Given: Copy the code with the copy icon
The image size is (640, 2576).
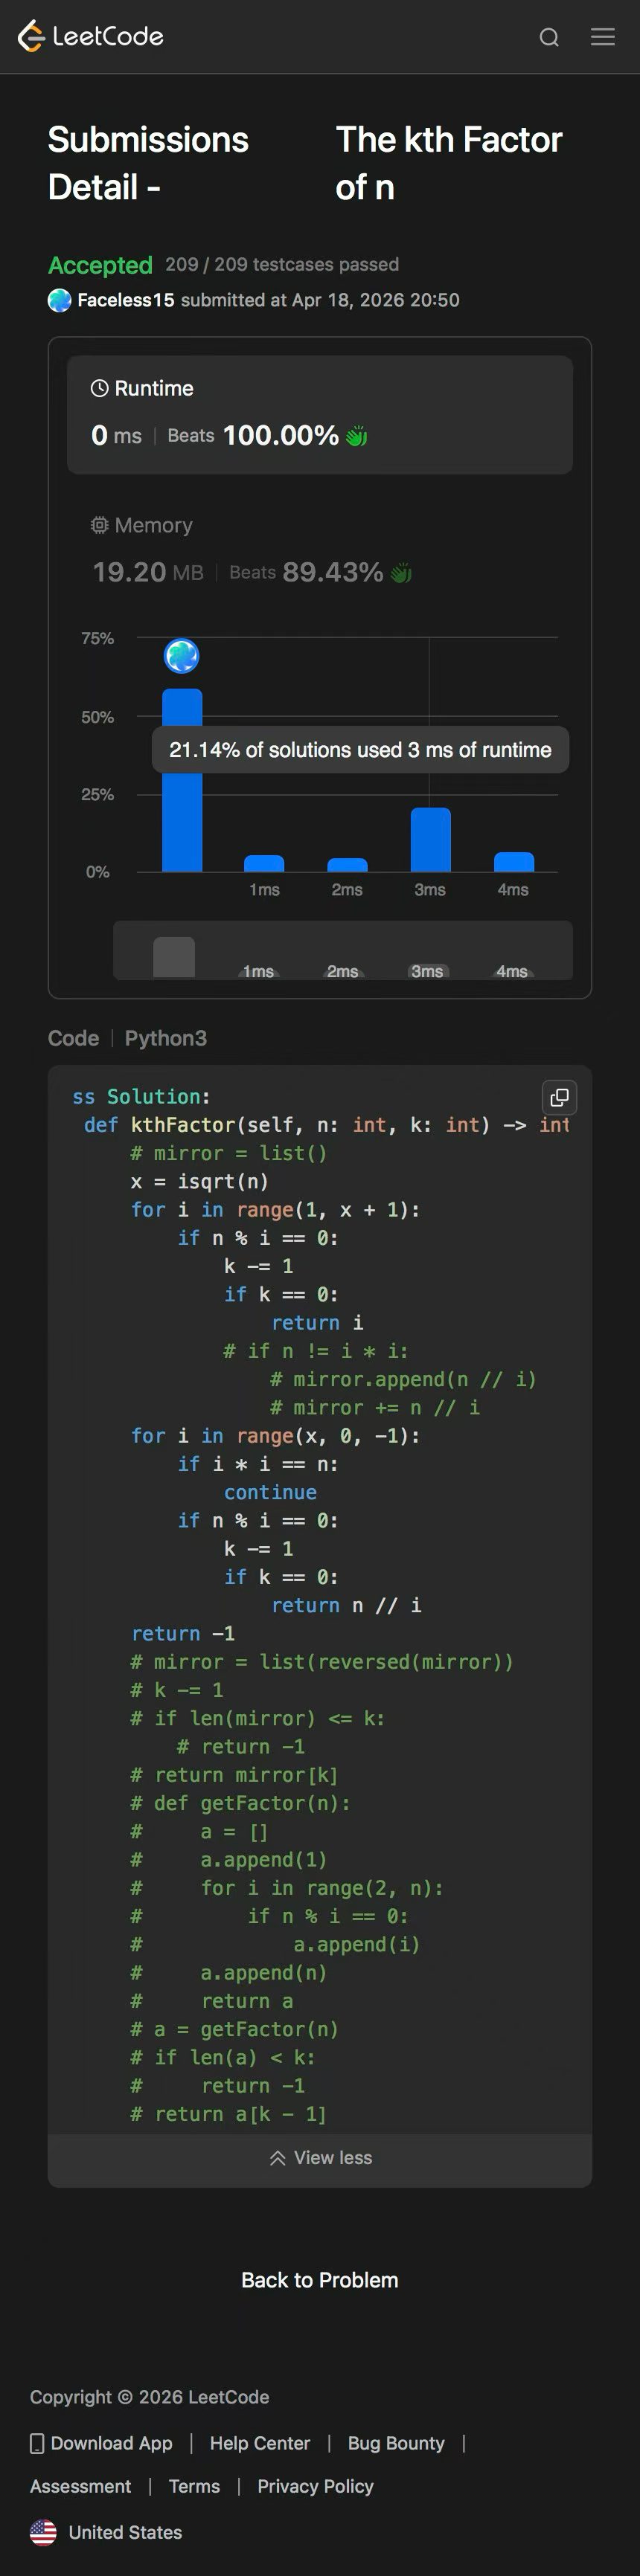Looking at the screenshot, I should tap(560, 1097).
